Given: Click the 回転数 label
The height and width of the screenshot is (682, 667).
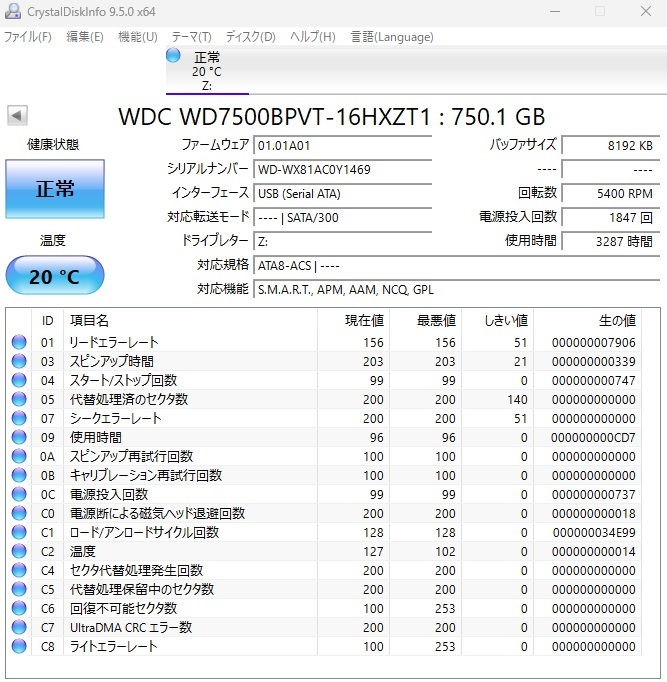Looking at the screenshot, I should (x=537, y=193).
